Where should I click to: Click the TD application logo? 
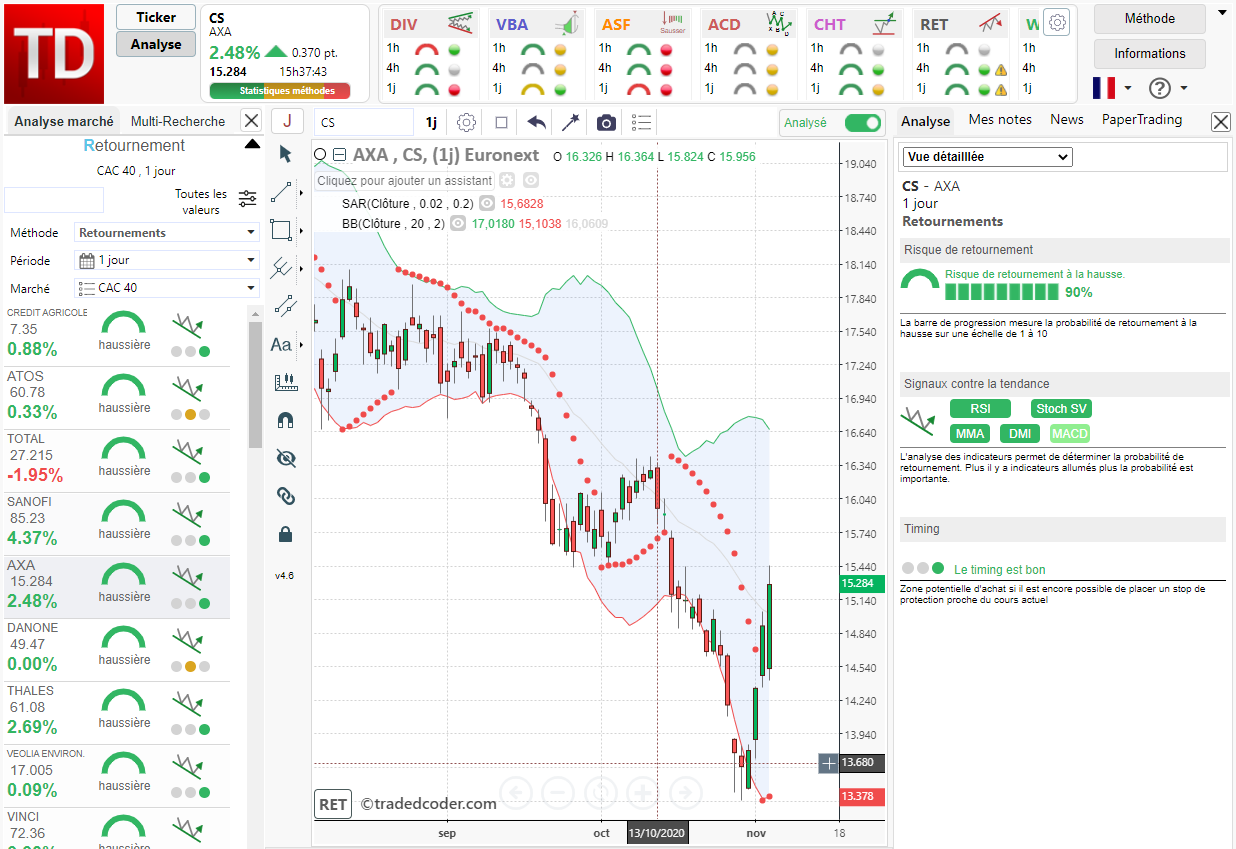pos(53,53)
